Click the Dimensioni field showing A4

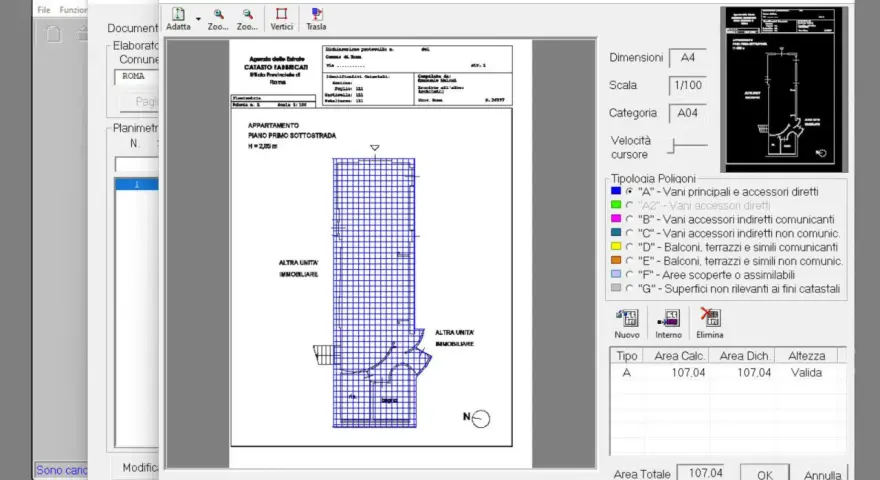point(688,58)
